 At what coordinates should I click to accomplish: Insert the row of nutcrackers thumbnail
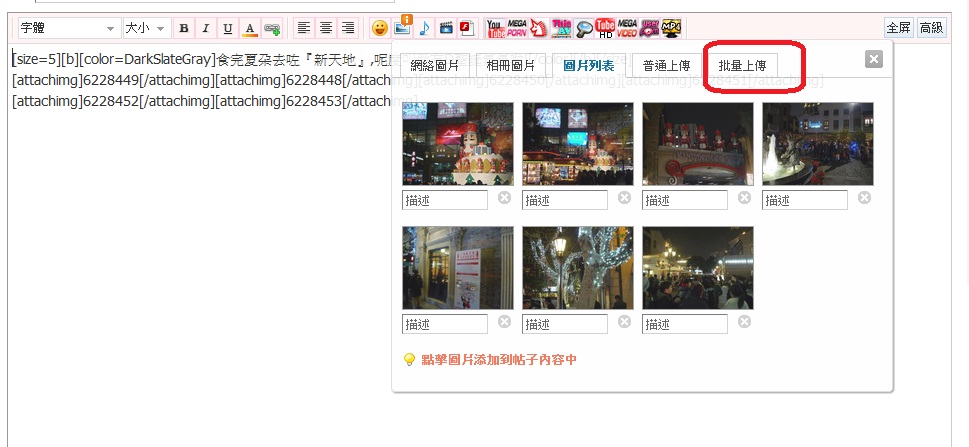[x=698, y=144]
